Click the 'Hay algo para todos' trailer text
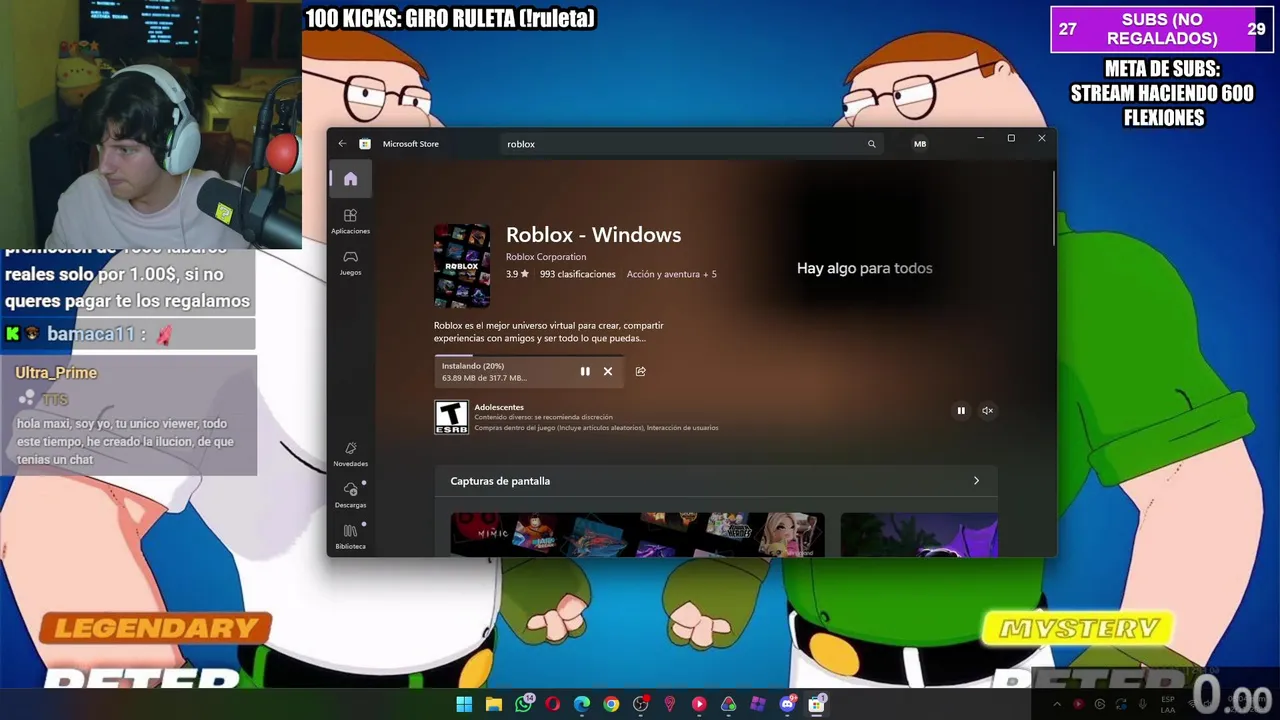The width and height of the screenshot is (1280, 720). coord(864,268)
